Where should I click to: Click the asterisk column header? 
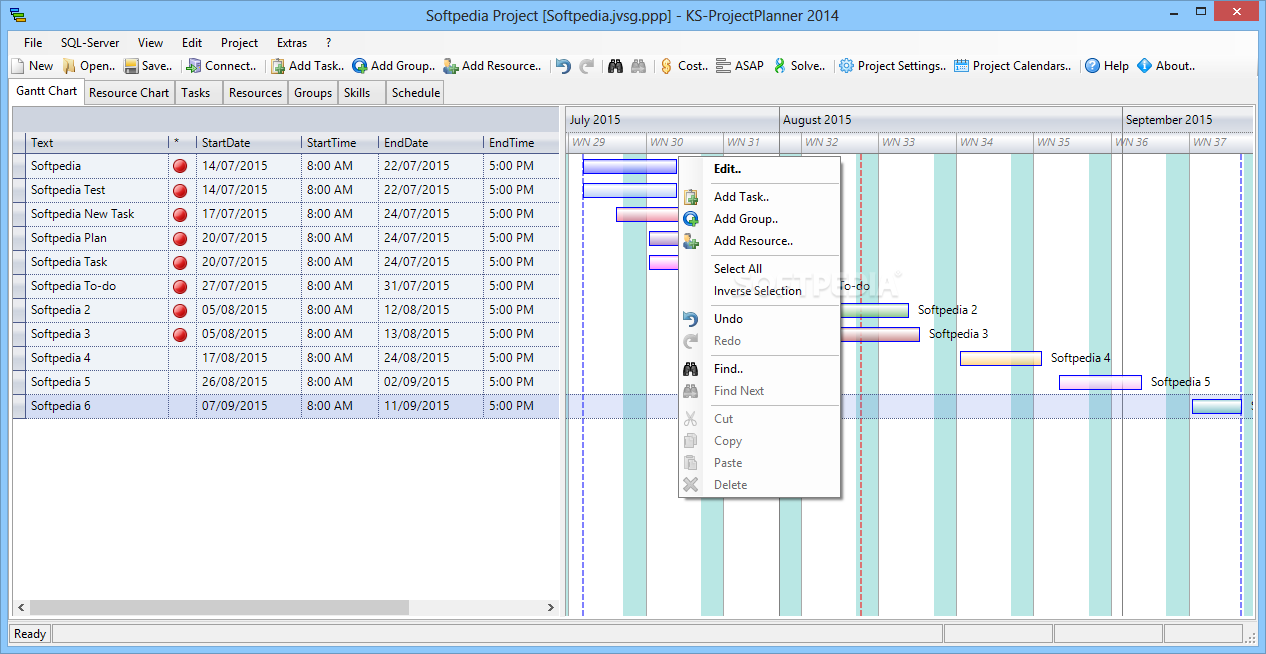tap(182, 143)
